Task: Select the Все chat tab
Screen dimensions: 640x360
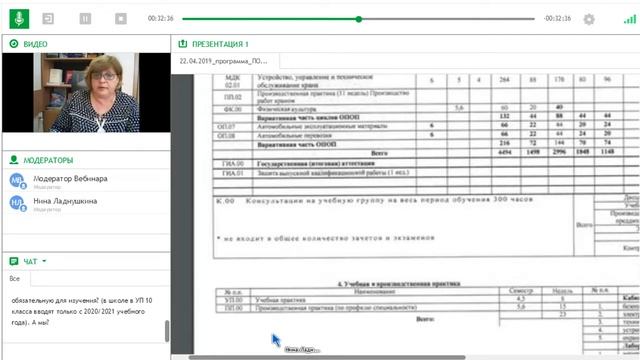Action: click(x=15, y=278)
